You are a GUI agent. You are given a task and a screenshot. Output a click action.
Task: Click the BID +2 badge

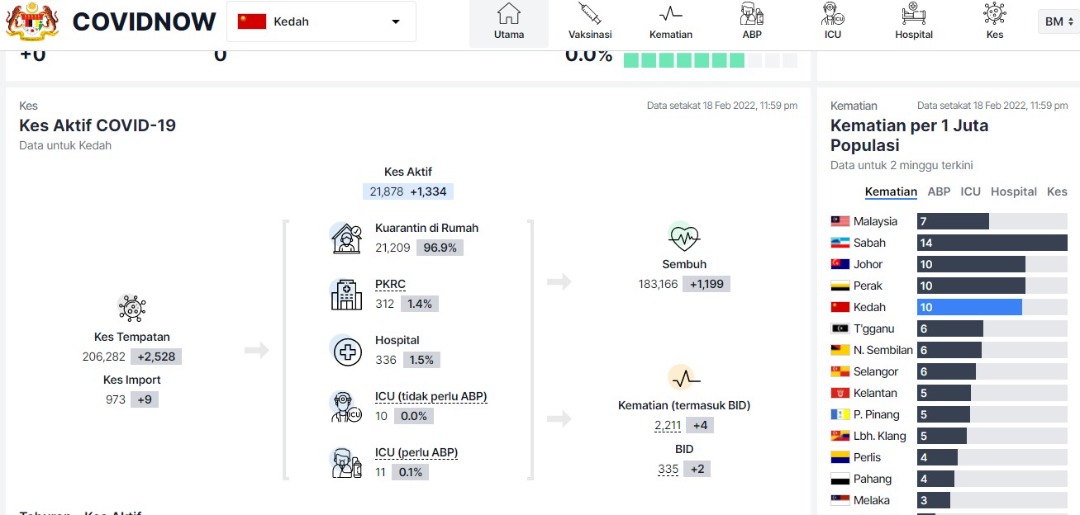[x=697, y=470]
